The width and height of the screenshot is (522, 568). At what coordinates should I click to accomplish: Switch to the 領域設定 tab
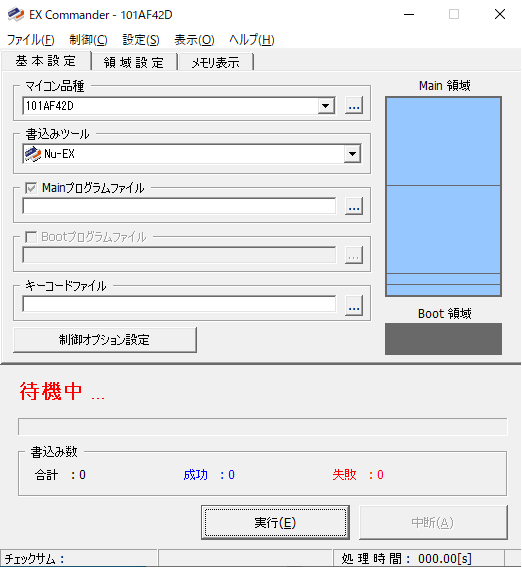point(134,62)
